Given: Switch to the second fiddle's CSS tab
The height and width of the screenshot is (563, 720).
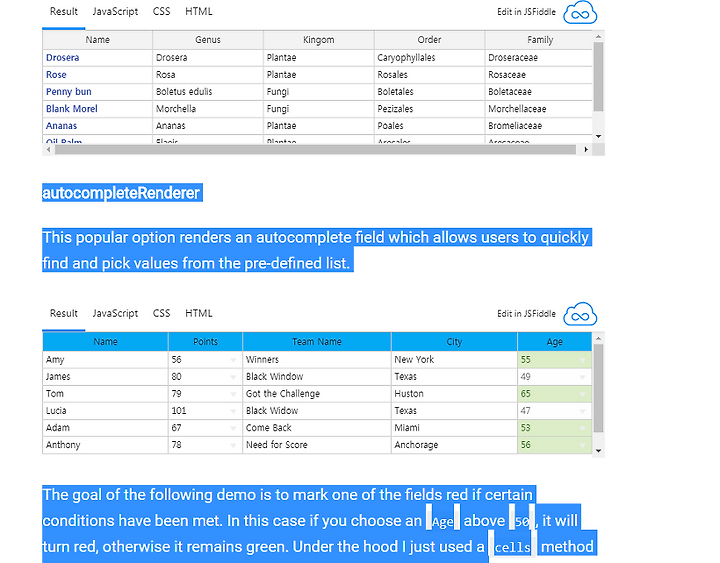Looking at the screenshot, I should (161, 313).
